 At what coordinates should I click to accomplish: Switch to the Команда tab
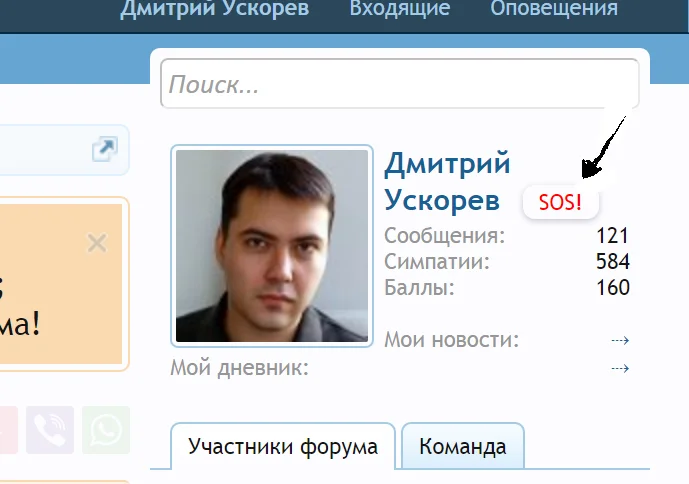pos(463,447)
